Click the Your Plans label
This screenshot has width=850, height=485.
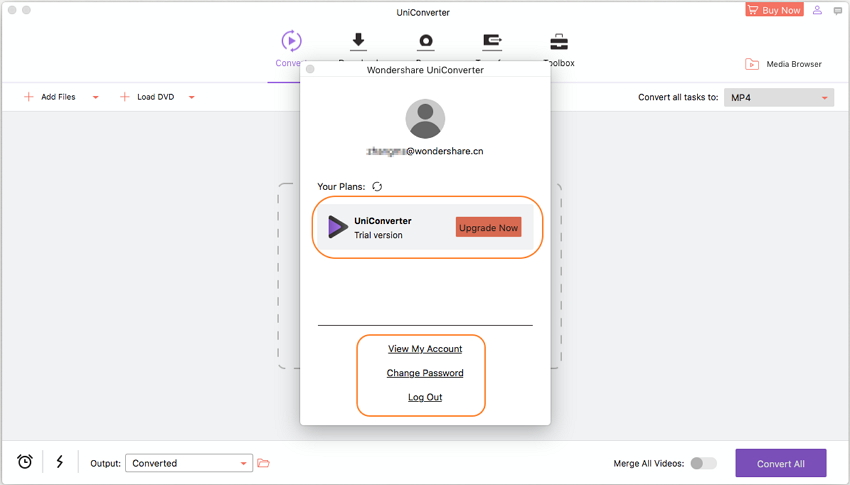[x=341, y=186]
